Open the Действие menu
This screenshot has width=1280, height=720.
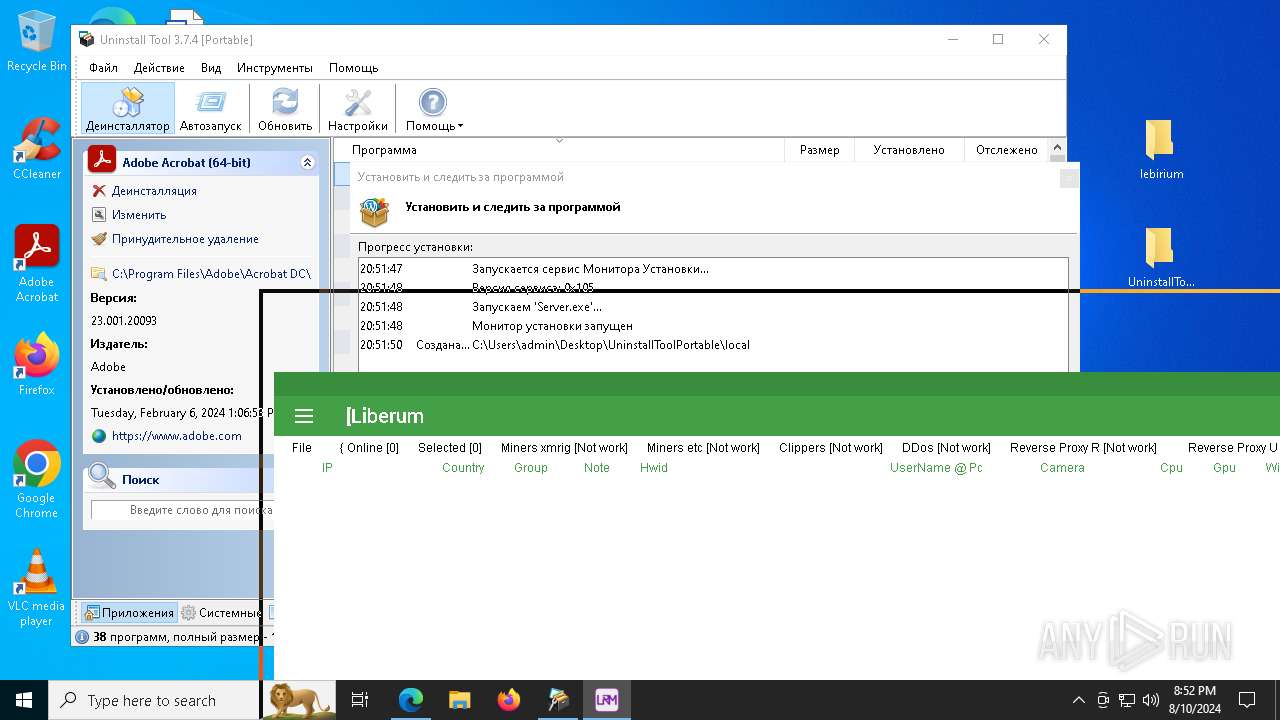[159, 68]
